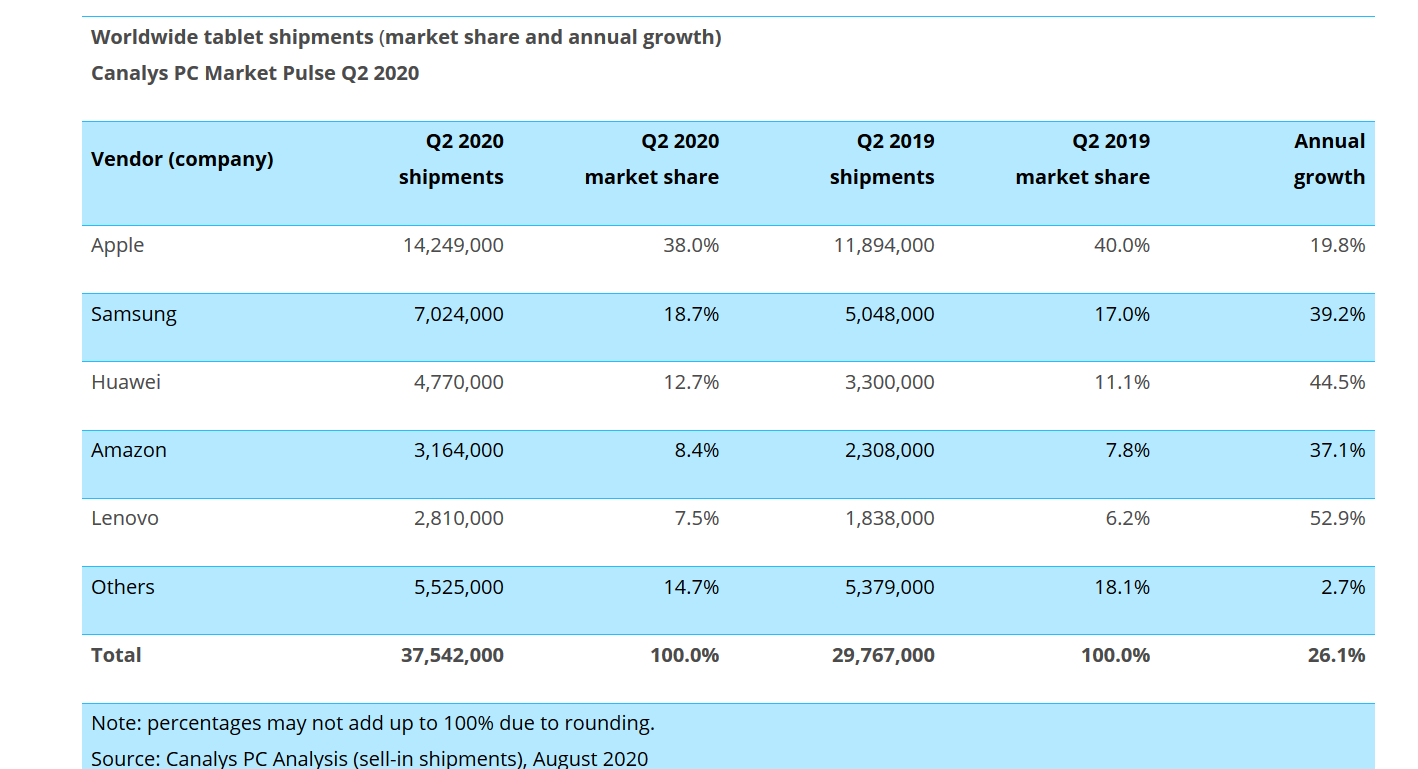Click the 'Source: Canalys PC Analysis' line

tap(370, 758)
